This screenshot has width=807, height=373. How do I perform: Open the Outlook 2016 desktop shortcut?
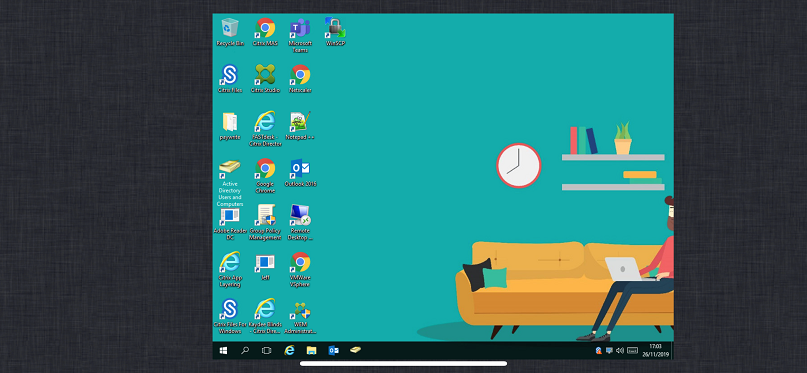300,173
